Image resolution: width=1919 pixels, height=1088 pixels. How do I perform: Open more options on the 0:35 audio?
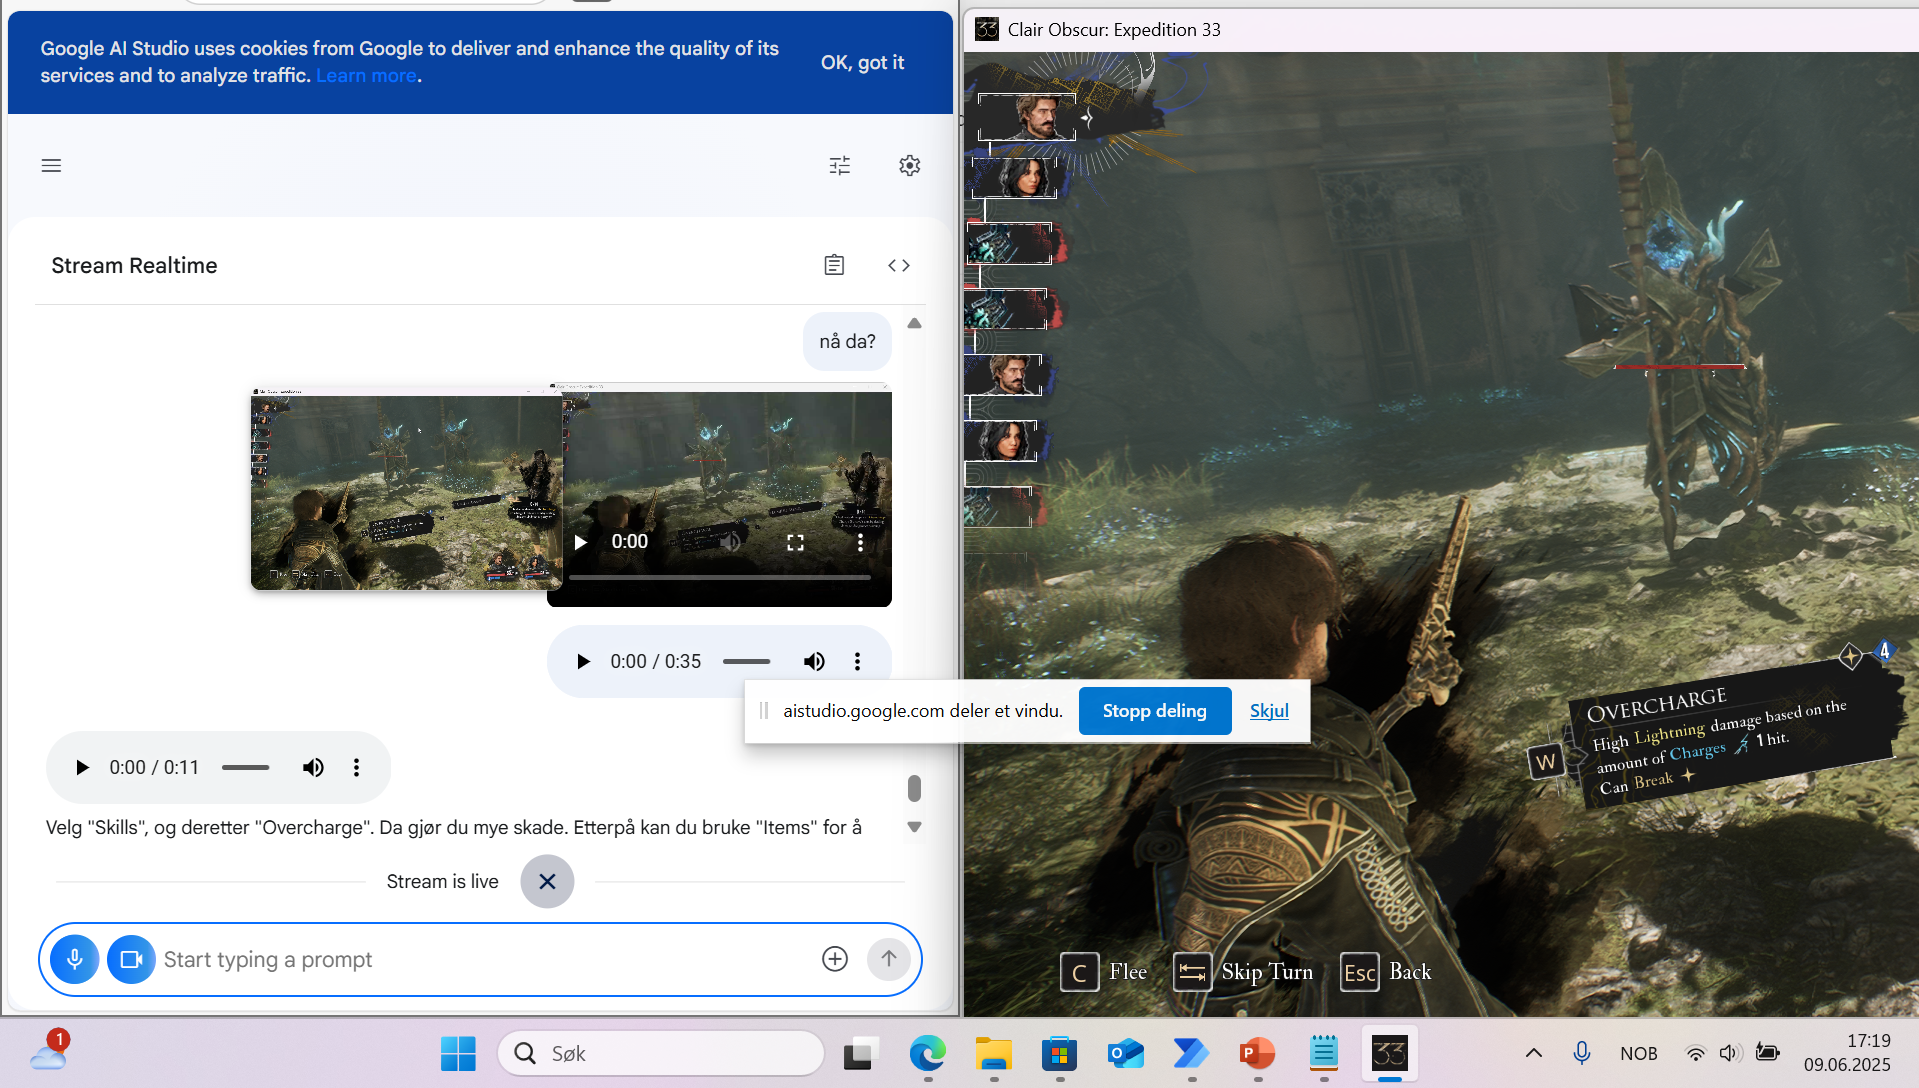click(857, 661)
